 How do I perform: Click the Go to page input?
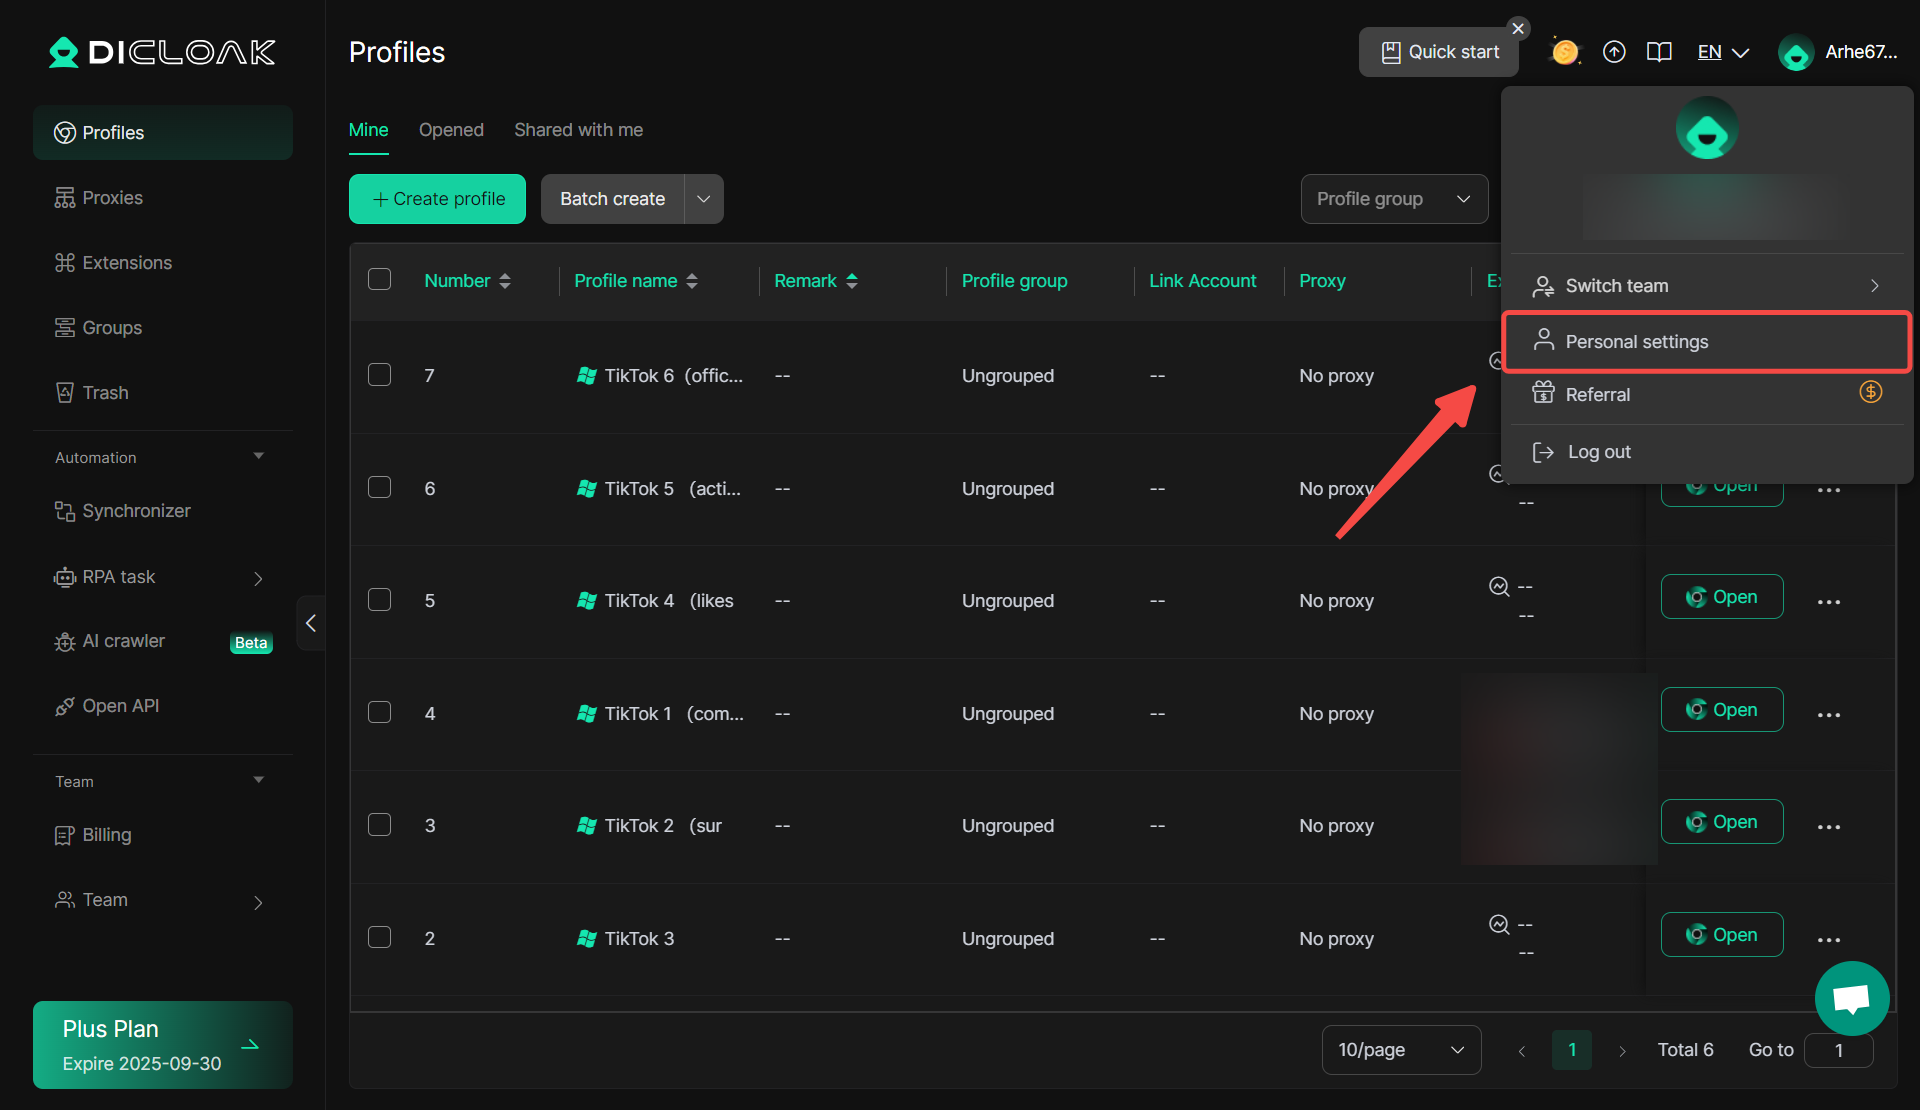coord(1838,1050)
